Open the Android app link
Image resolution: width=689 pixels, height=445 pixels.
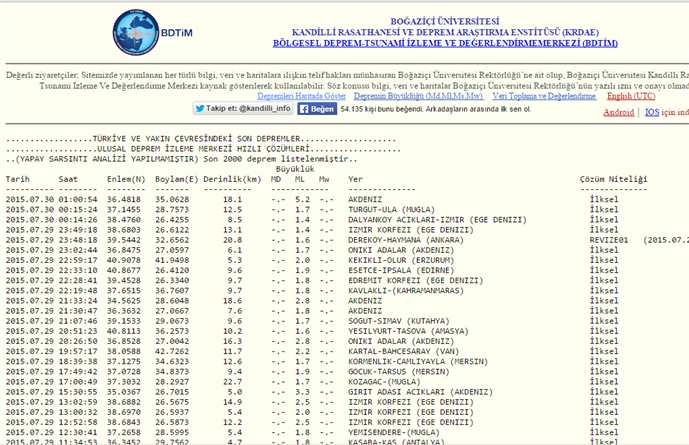tap(618, 112)
